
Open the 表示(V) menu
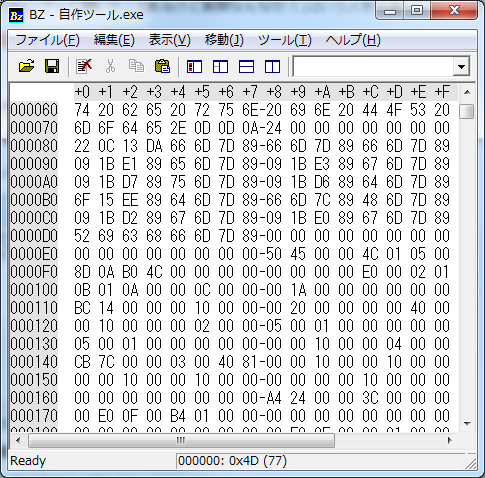click(169, 40)
